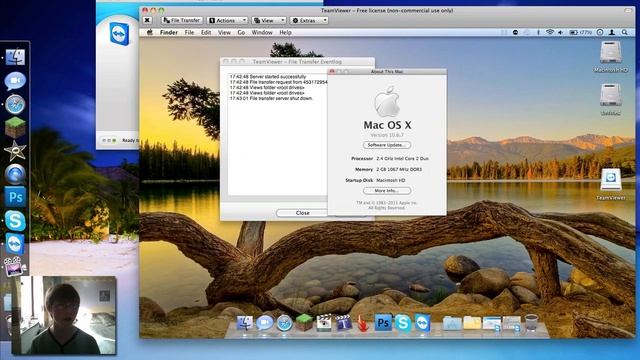Select the TeamViewer disk image on remote desktop
640x360 pixels.
tap(611, 180)
